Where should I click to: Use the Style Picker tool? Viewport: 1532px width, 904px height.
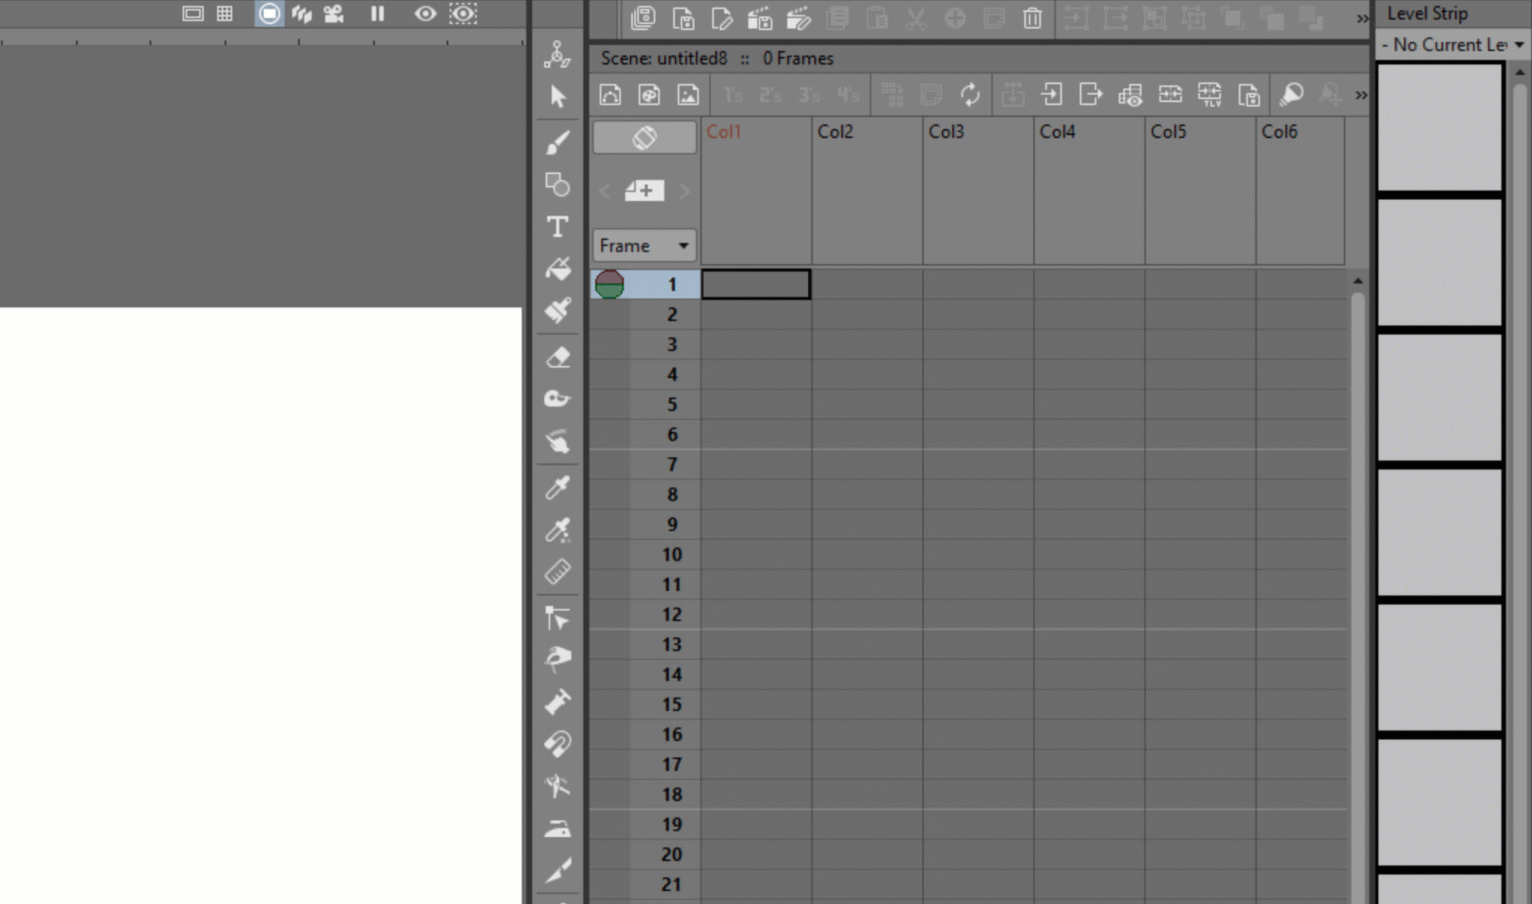tap(557, 487)
